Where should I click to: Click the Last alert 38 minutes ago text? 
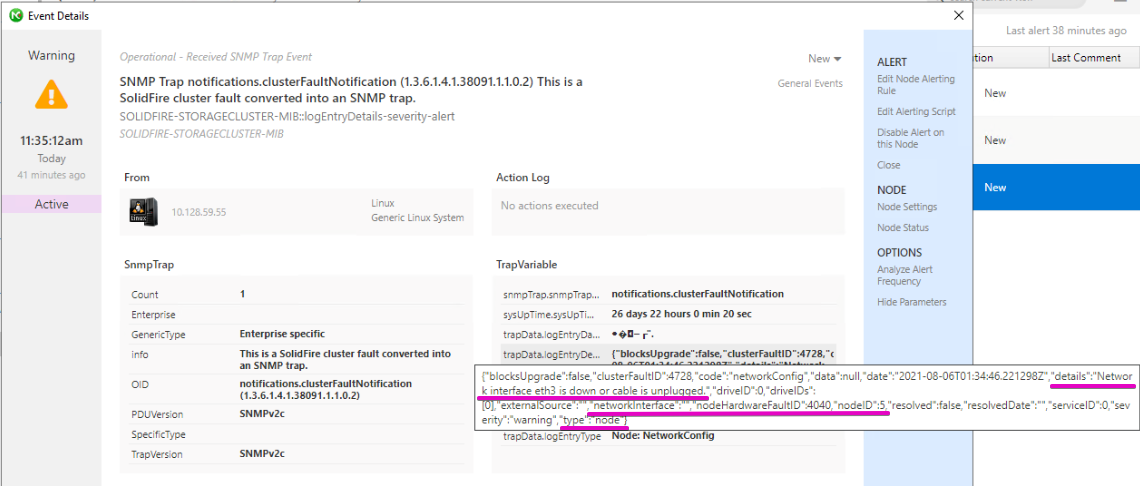[x=1066, y=31]
